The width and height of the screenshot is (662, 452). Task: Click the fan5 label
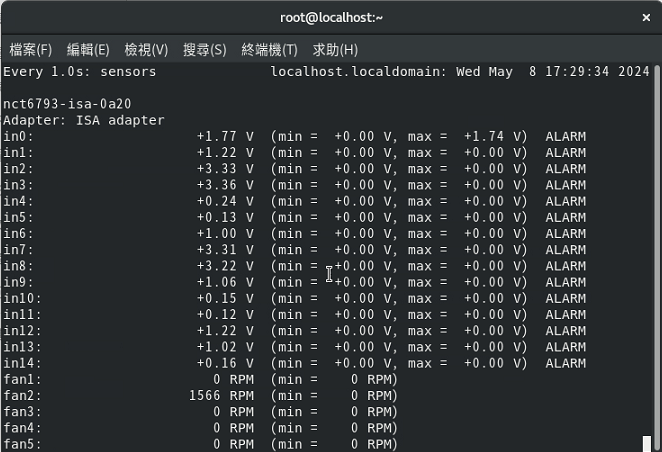22,444
